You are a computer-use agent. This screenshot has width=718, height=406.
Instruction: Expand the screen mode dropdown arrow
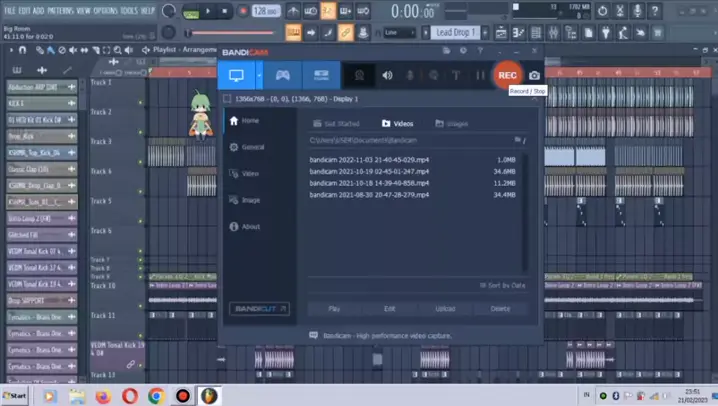tap(259, 75)
